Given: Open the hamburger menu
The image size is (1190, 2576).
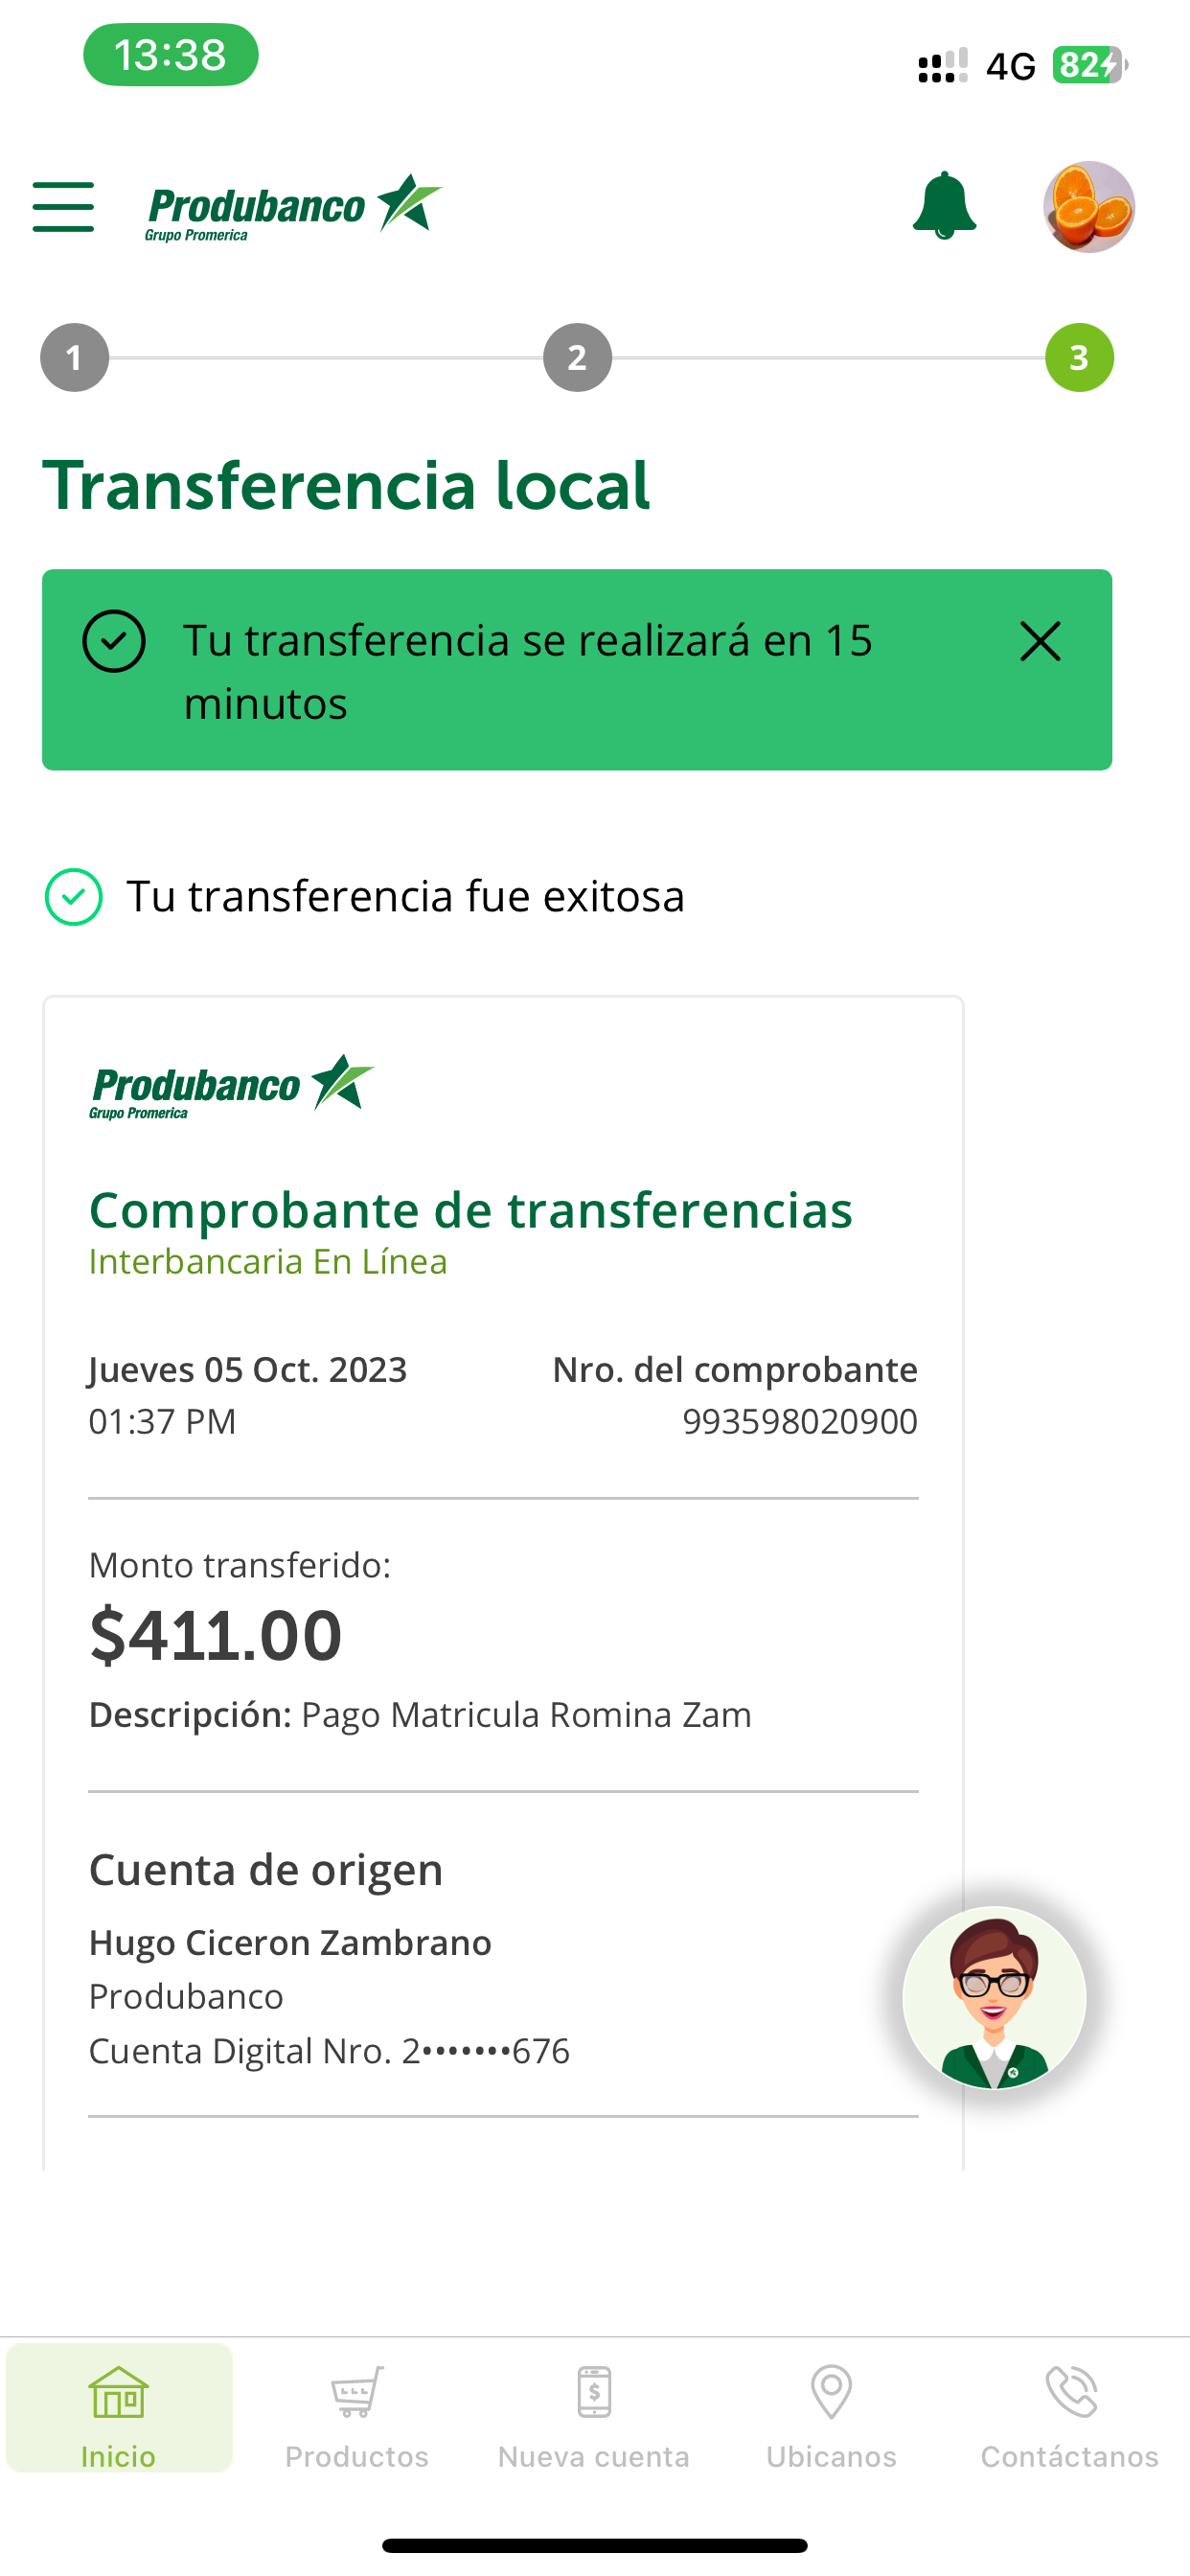Looking at the screenshot, I should click(63, 207).
